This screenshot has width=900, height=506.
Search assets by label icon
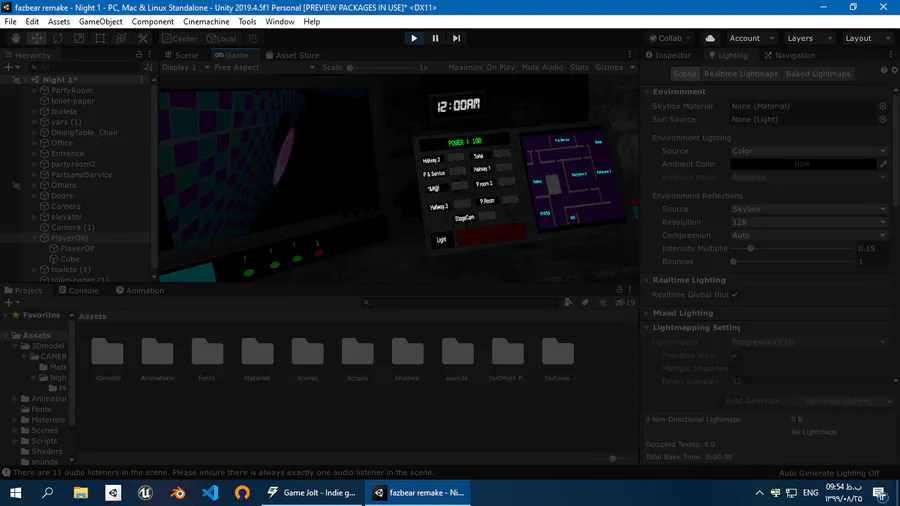point(585,302)
